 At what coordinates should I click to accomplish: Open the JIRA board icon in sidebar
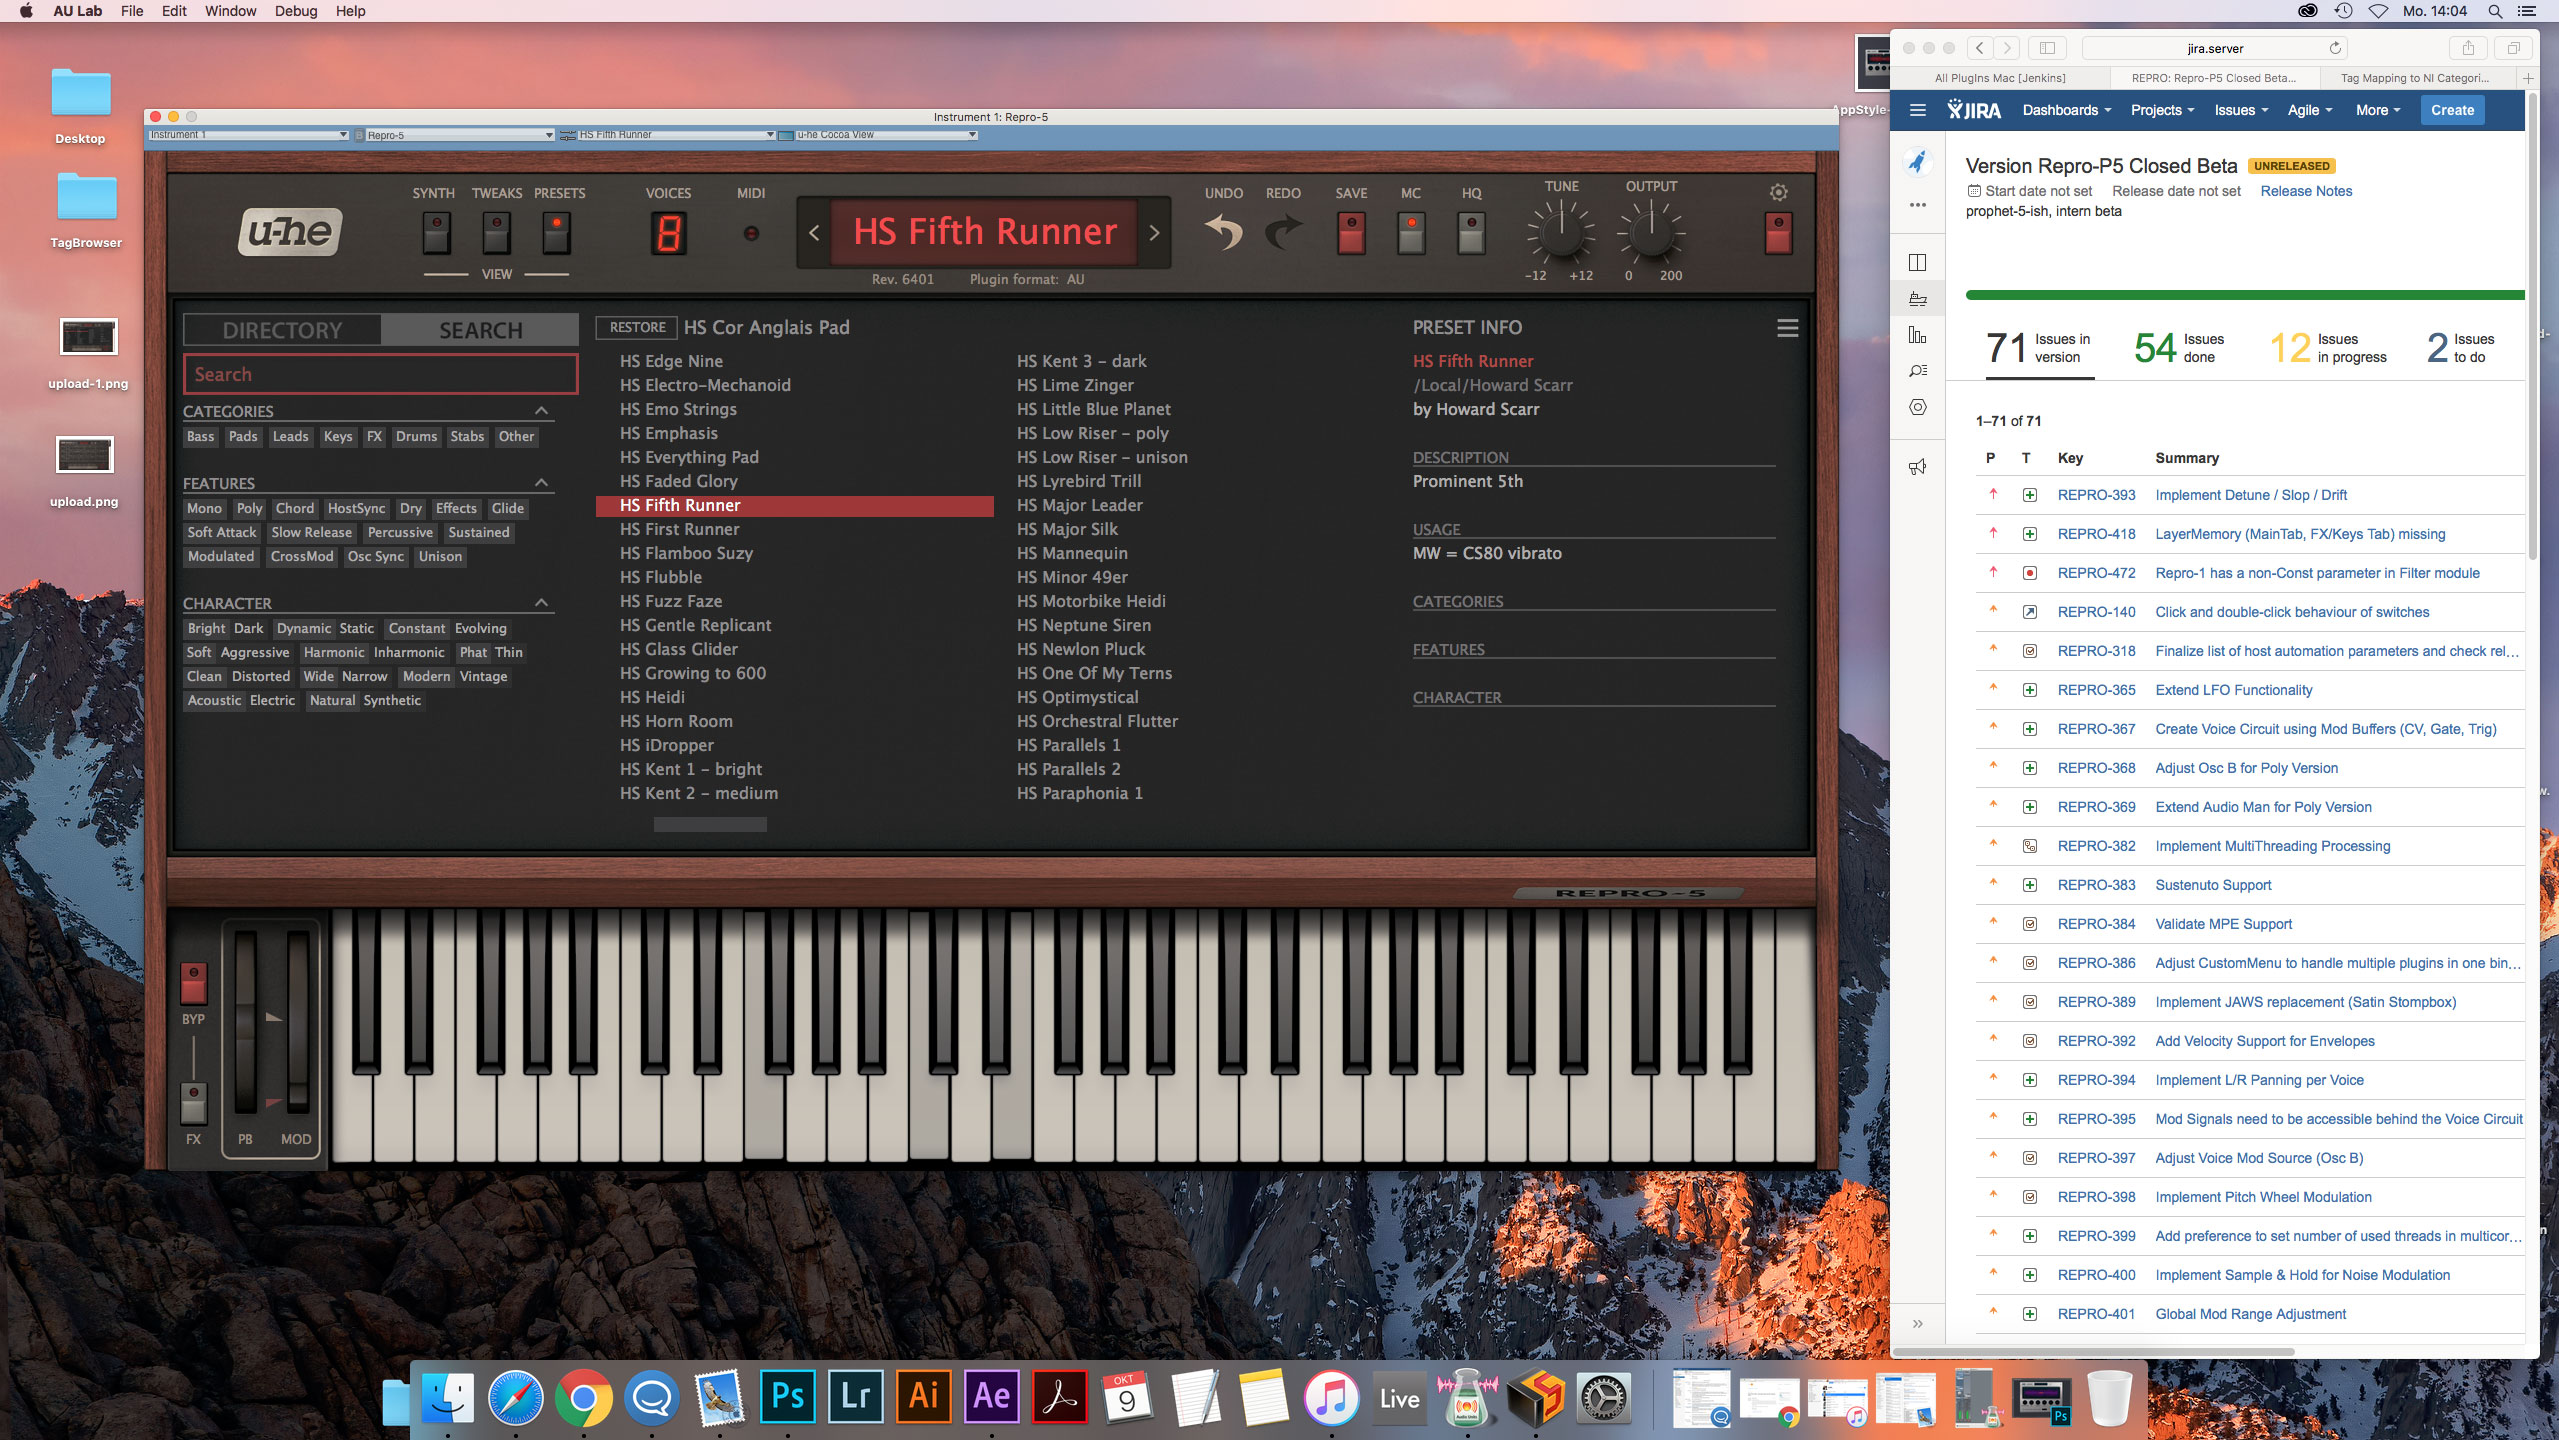[x=1918, y=262]
